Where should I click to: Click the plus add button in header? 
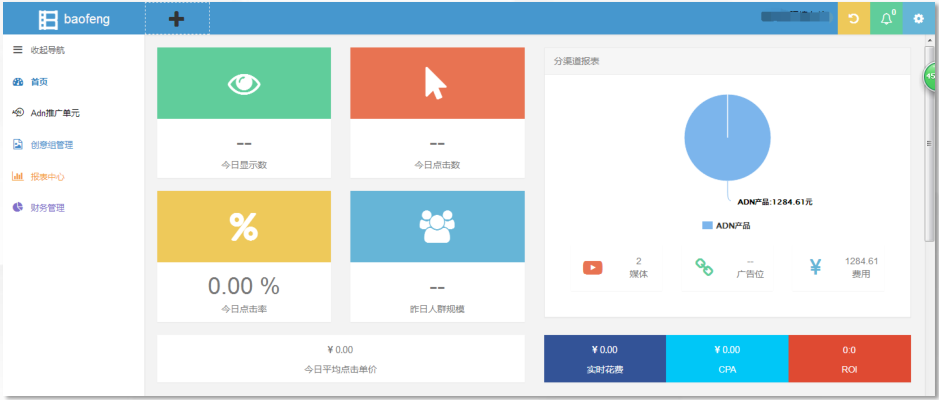click(x=177, y=19)
